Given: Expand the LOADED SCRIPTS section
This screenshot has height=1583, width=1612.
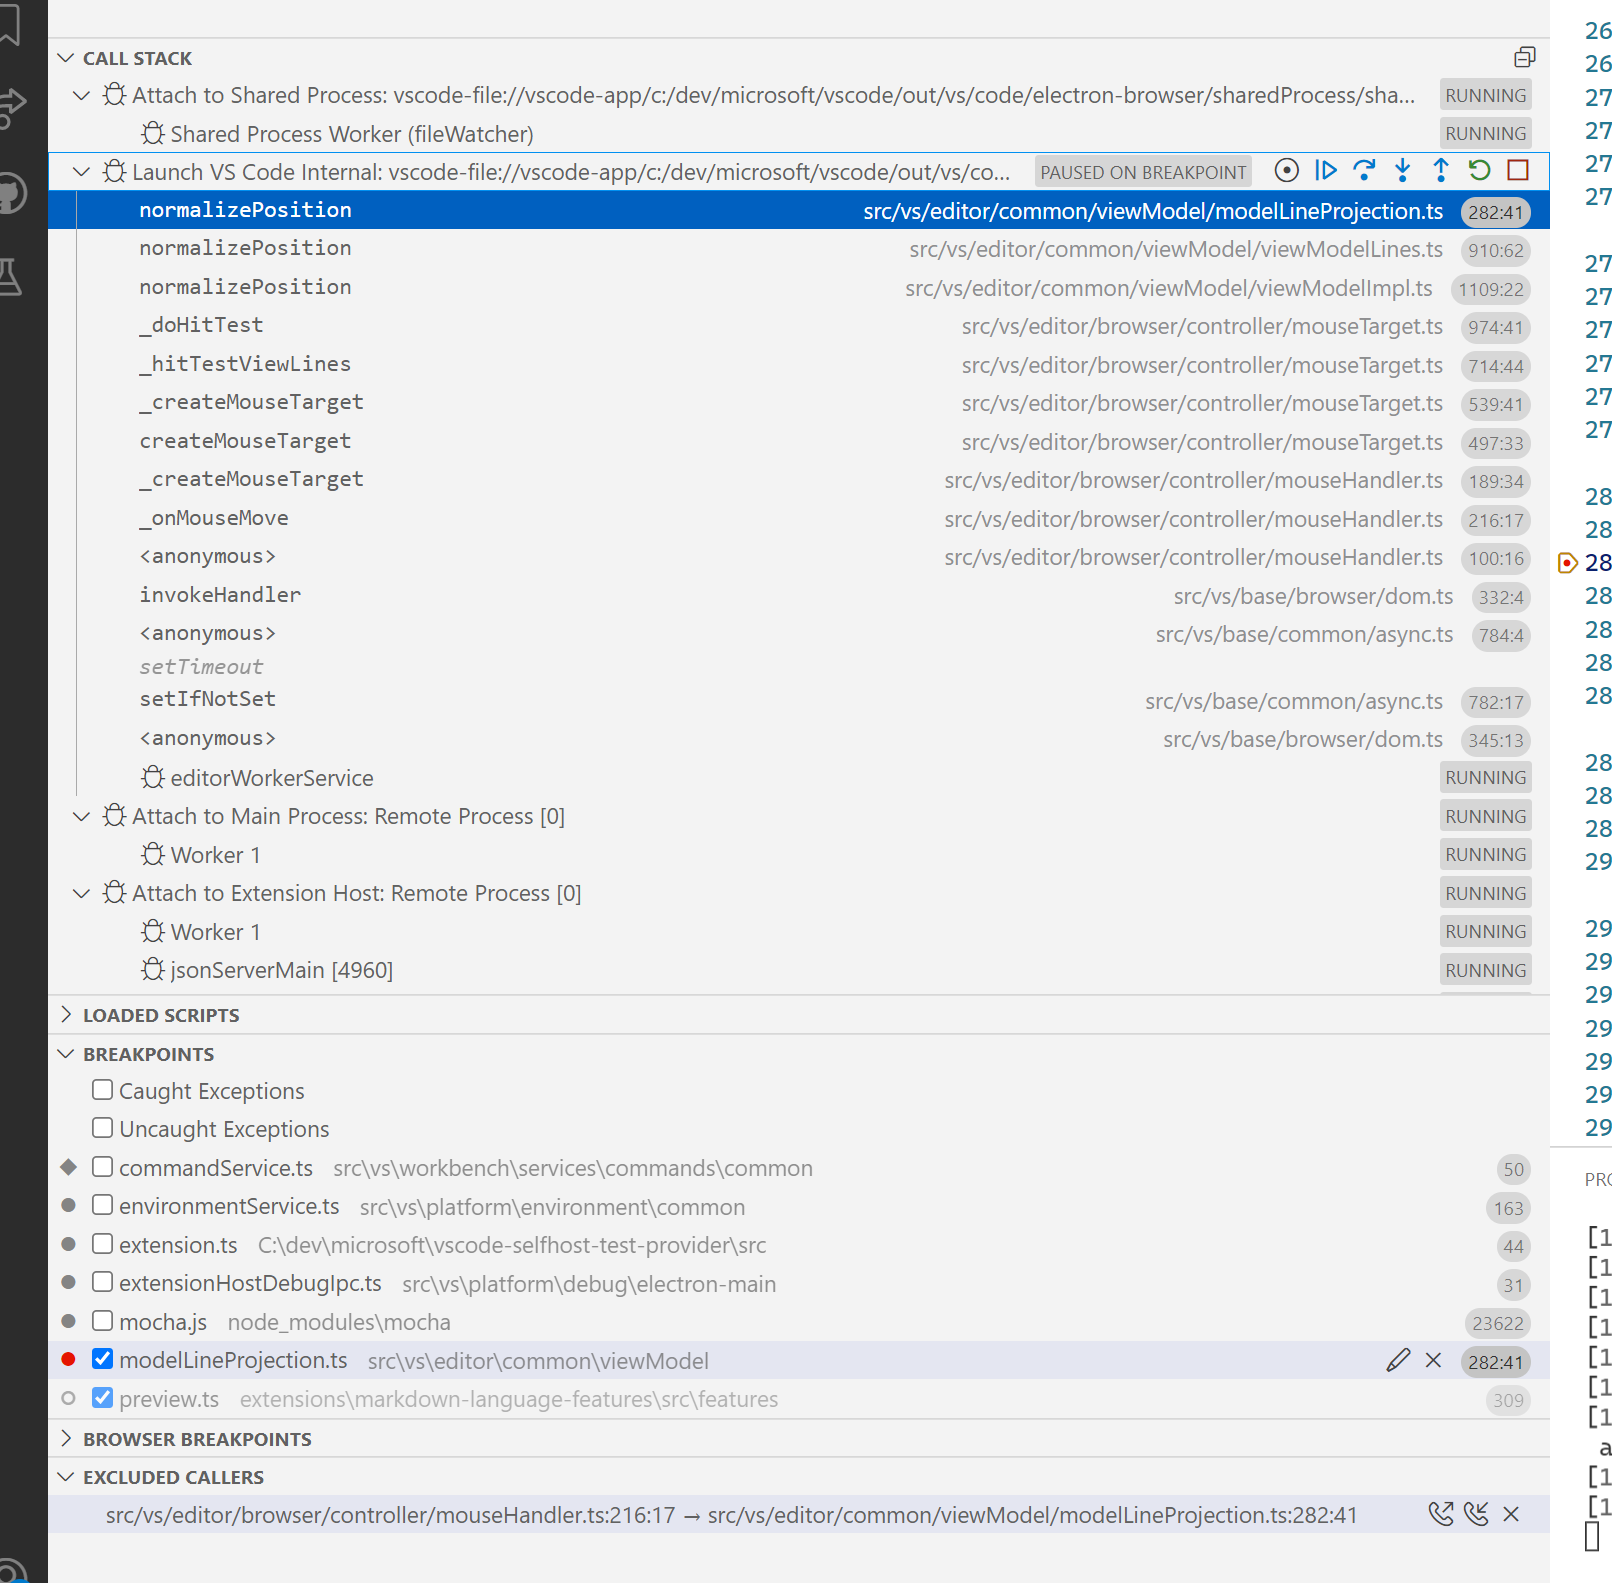Looking at the screenshot, I should (x=66, y=1015).
